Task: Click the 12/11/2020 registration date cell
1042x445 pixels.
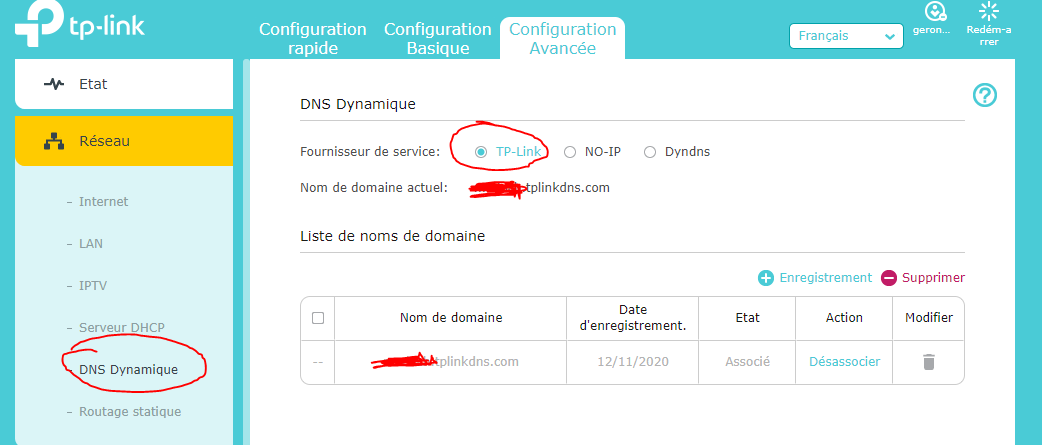Action: (633, 362)
